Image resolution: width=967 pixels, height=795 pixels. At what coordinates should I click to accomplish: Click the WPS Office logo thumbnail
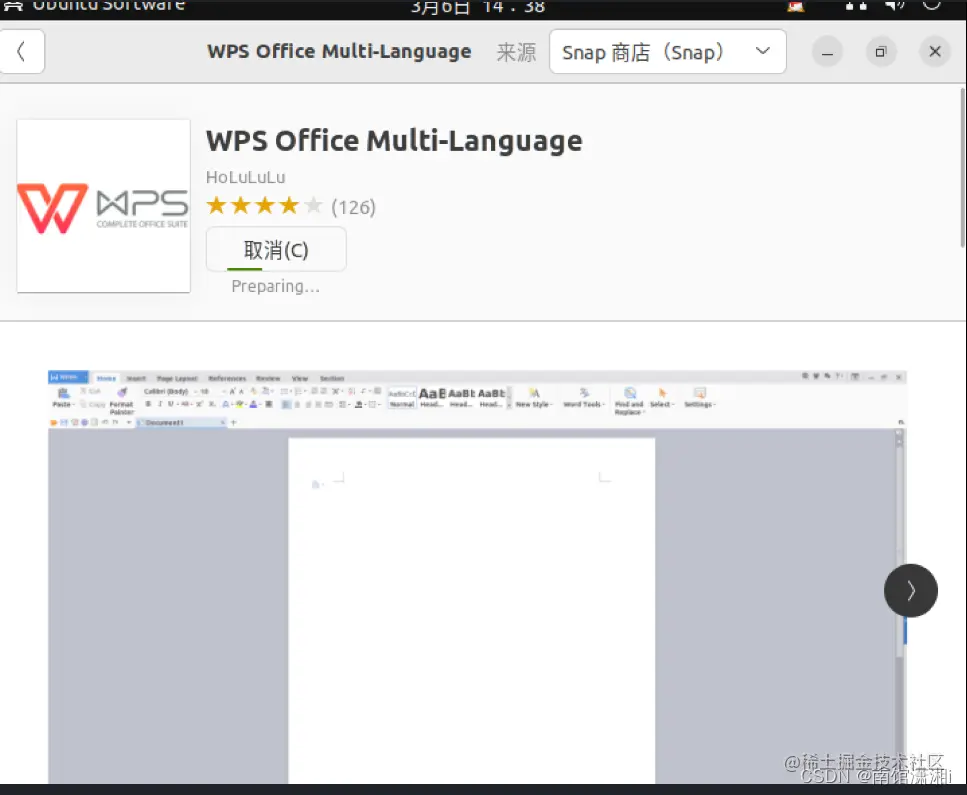(x=104, y=206)
